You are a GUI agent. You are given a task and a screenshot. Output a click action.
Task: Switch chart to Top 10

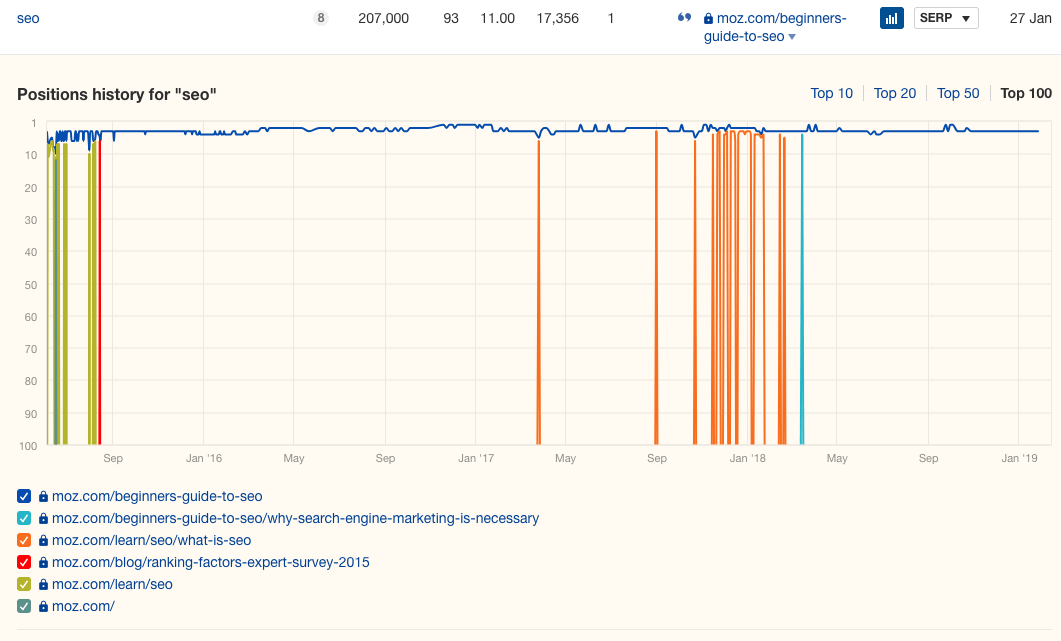(832, 93)
